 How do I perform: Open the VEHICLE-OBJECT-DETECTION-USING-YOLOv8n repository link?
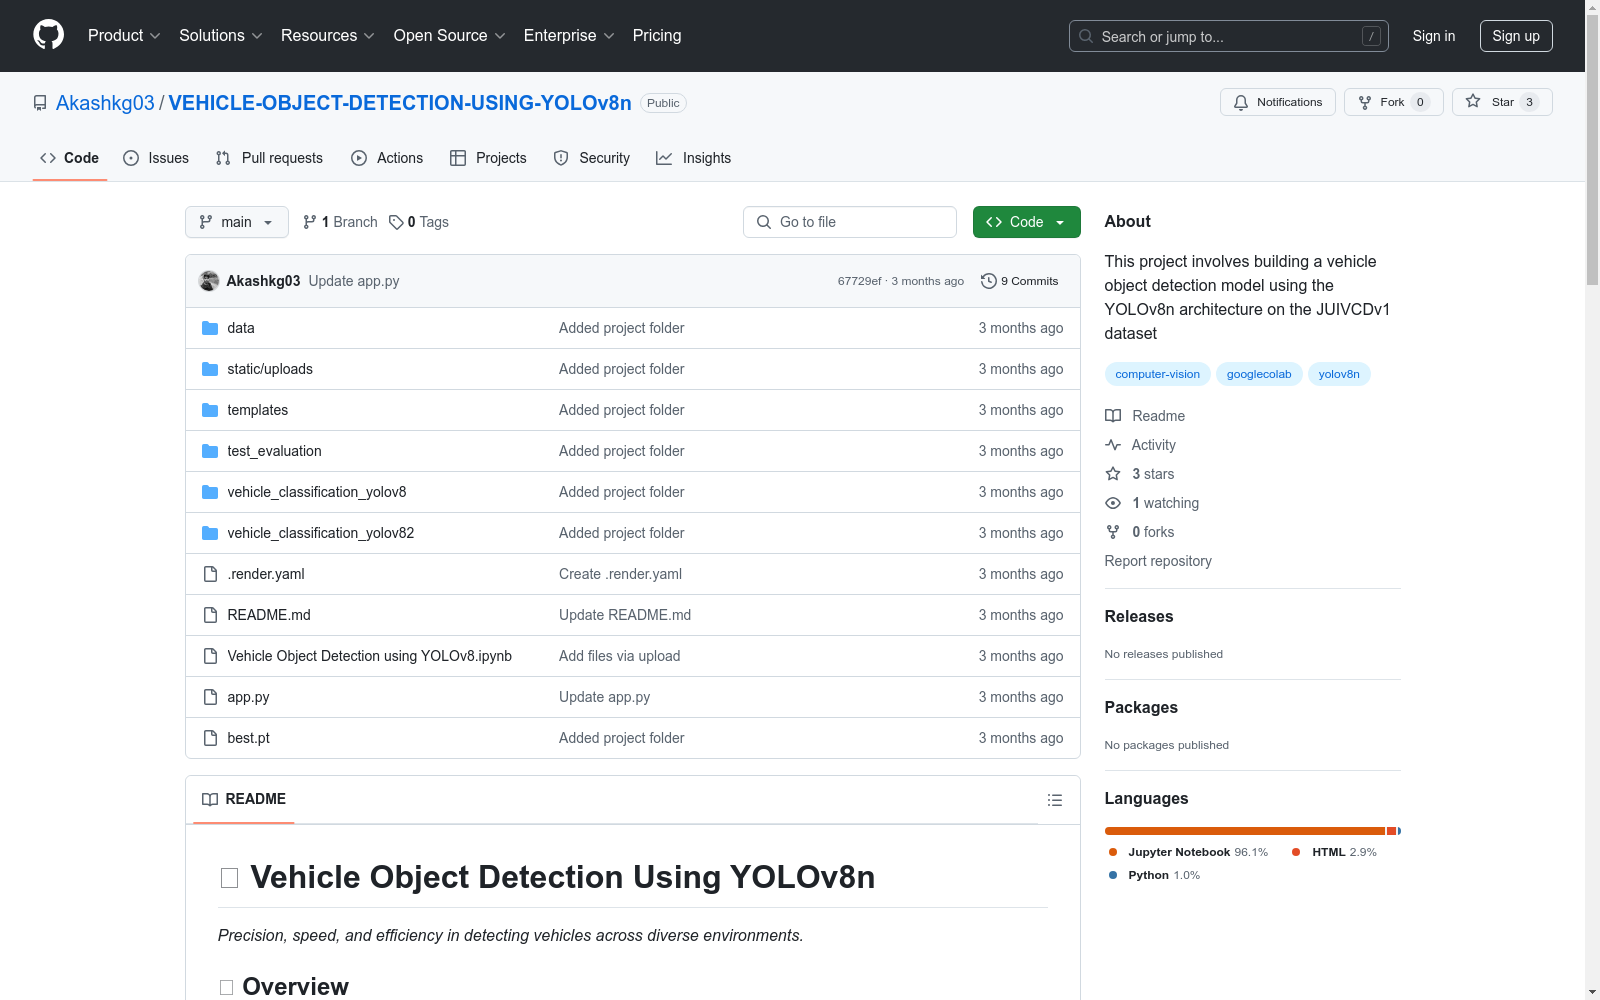coord(400,103)
